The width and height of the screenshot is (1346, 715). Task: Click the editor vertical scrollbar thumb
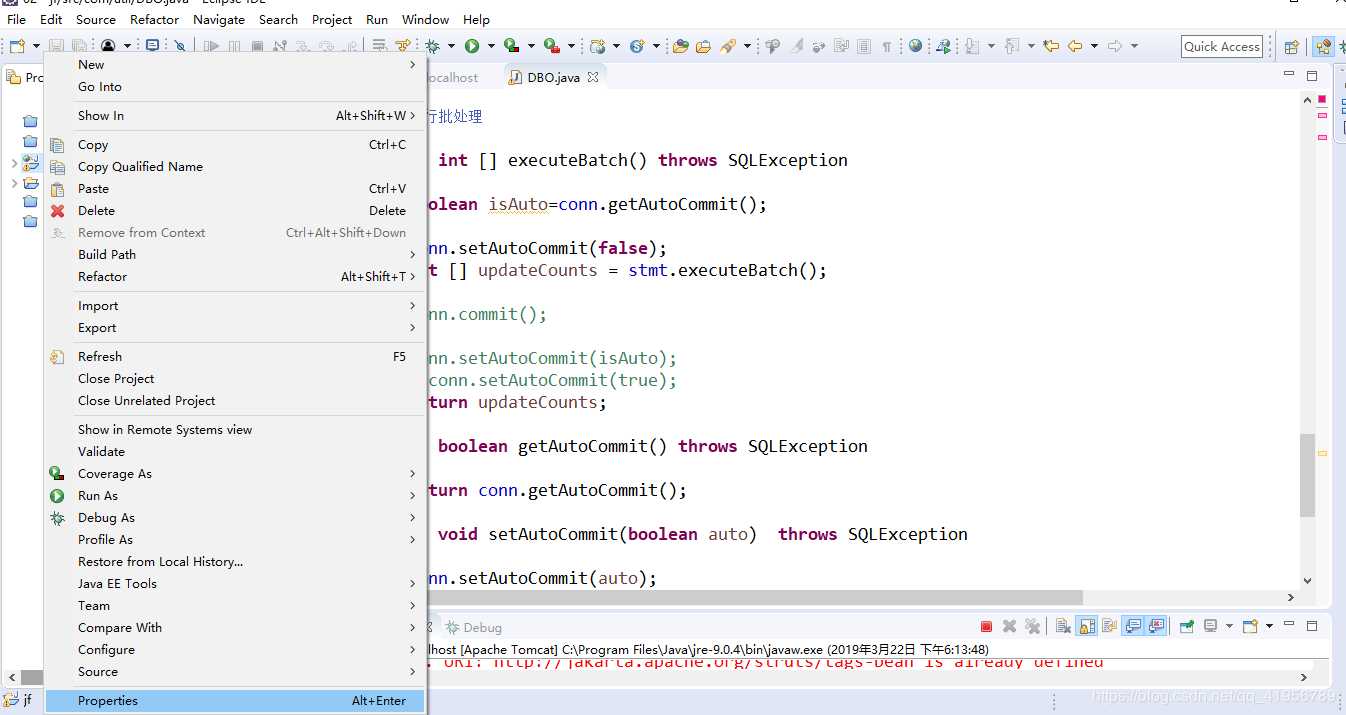click(1307, 476)
